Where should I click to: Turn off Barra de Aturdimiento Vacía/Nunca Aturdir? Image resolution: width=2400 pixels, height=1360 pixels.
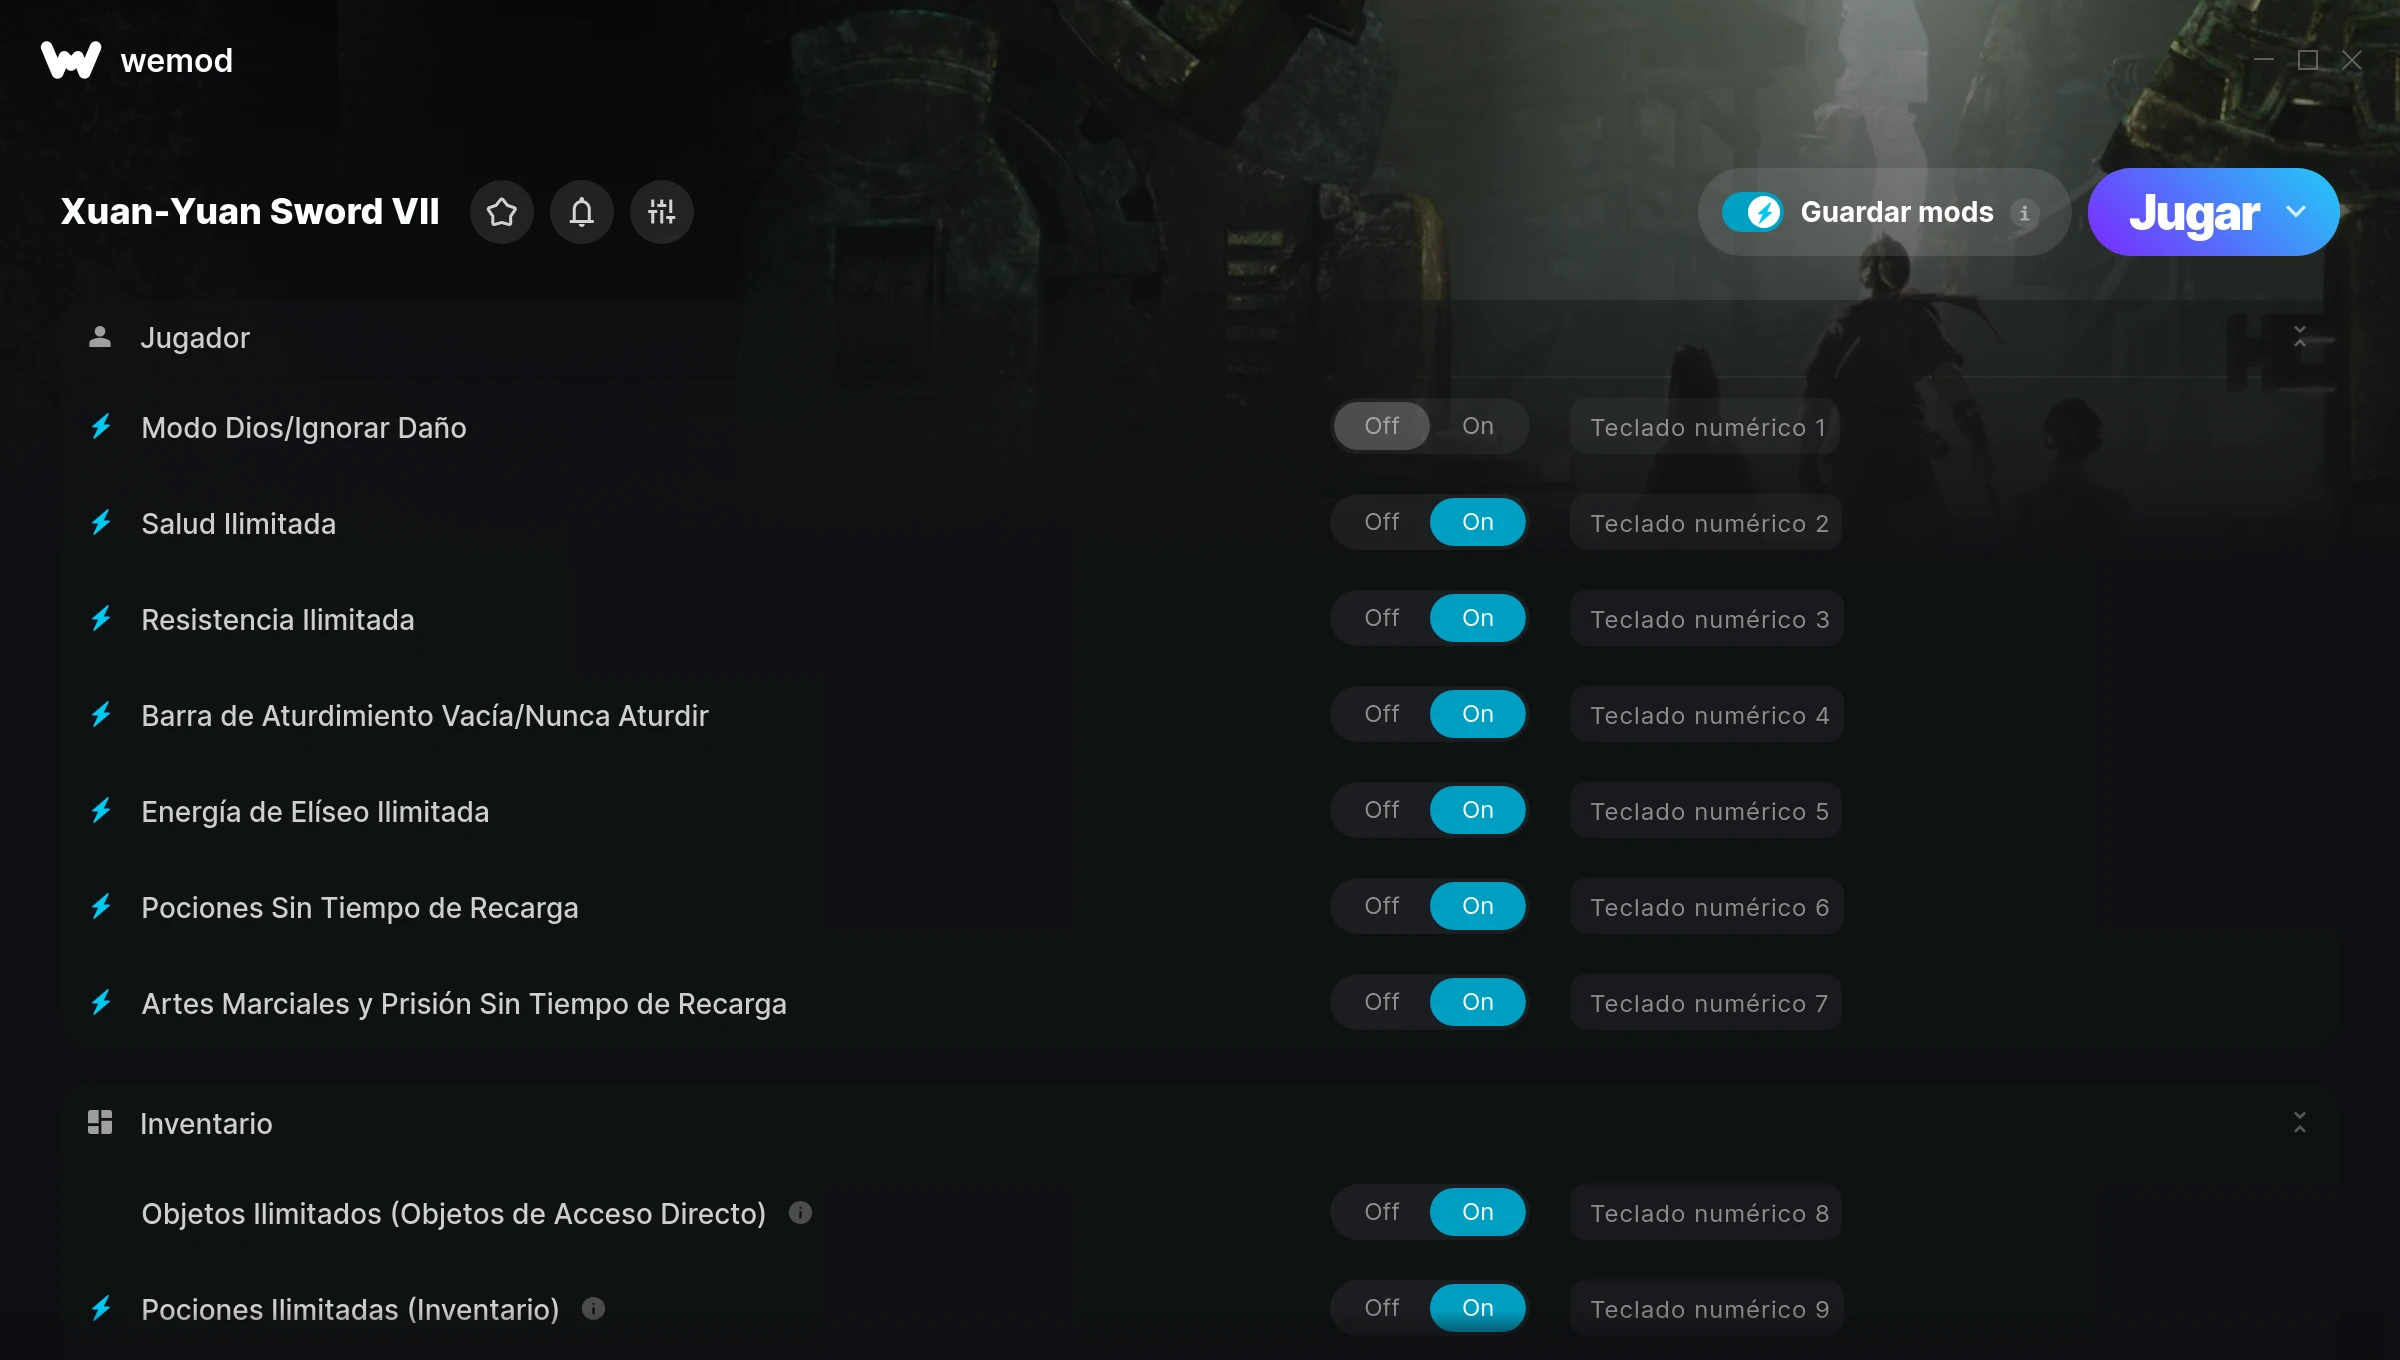[x=1382, y=714]
